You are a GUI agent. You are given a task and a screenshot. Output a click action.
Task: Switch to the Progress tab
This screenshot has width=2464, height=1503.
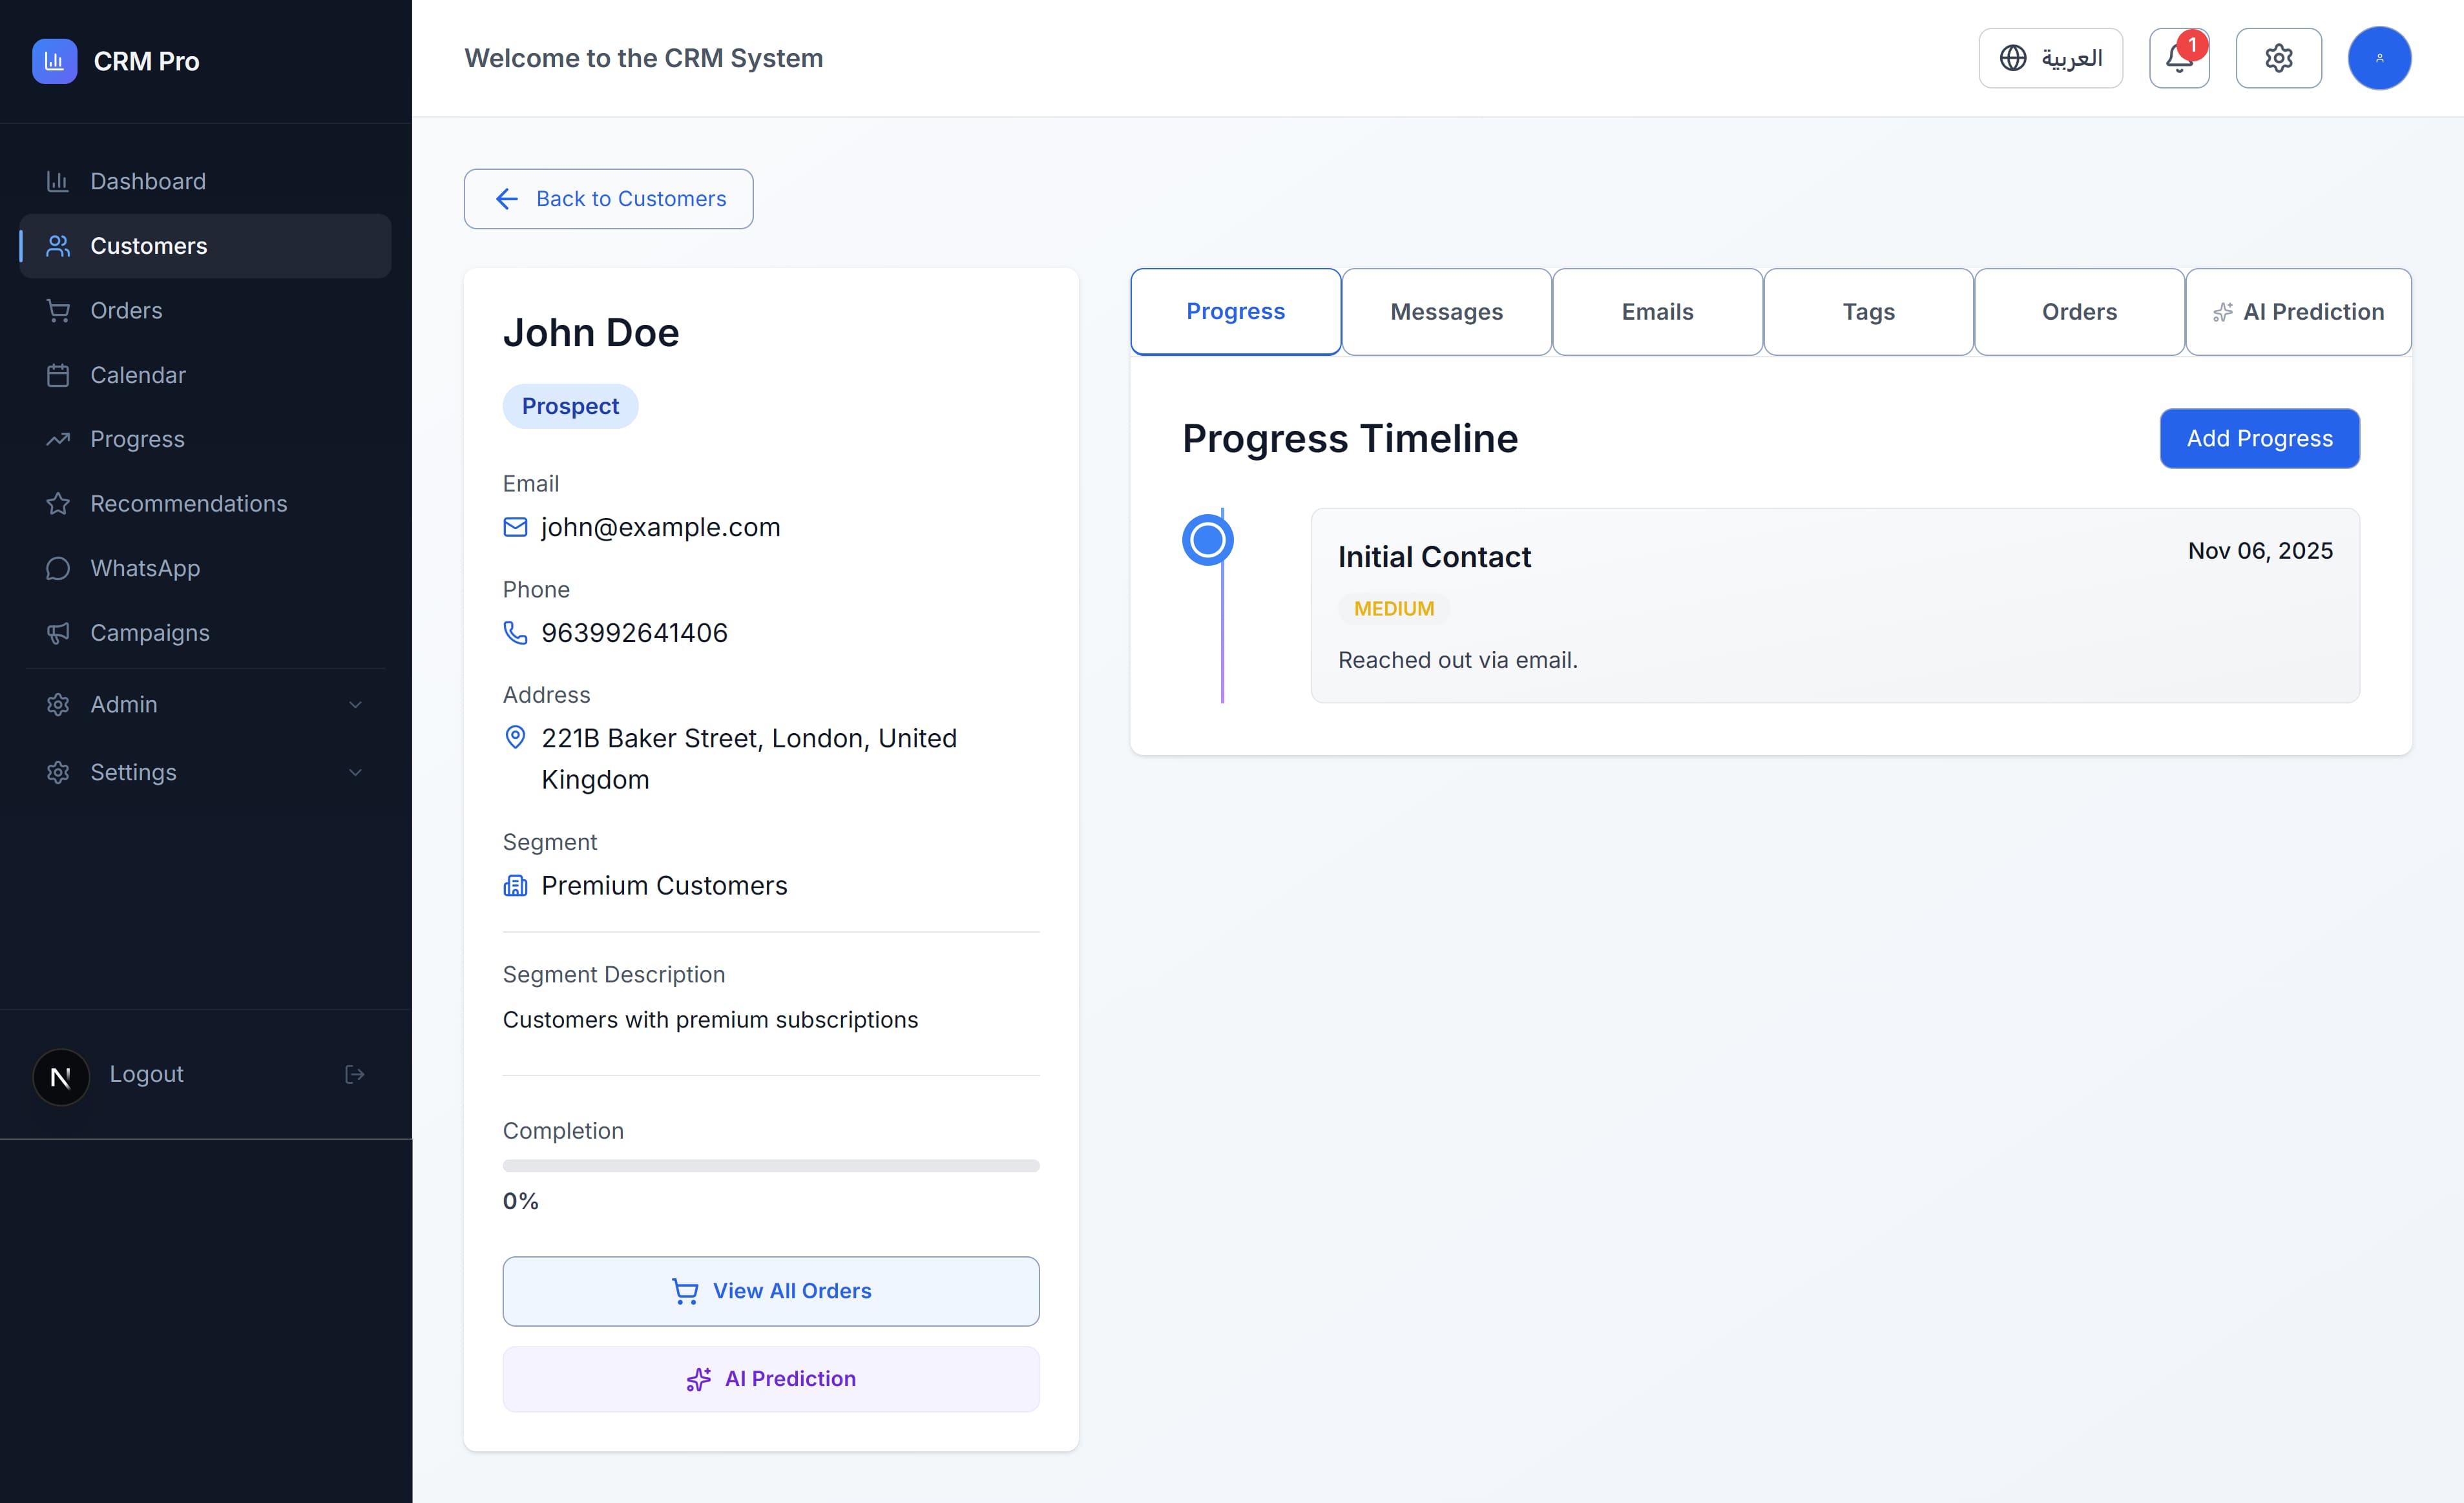point(1235,311)
